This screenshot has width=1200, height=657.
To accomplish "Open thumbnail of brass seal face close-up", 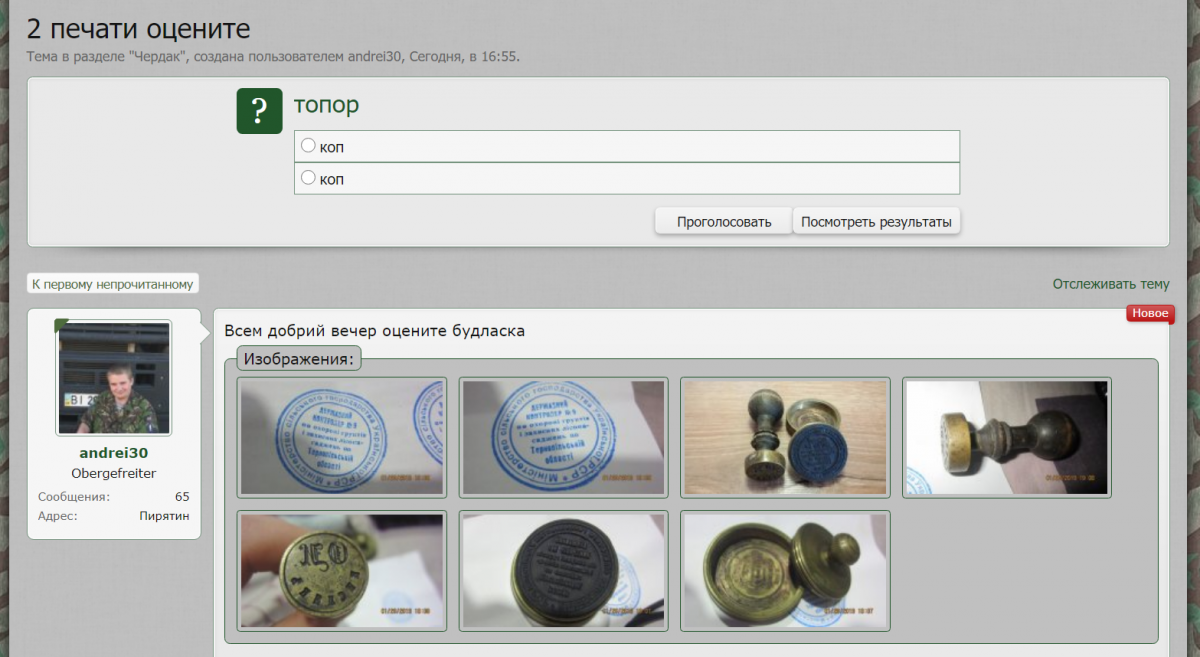I will 342,571.
